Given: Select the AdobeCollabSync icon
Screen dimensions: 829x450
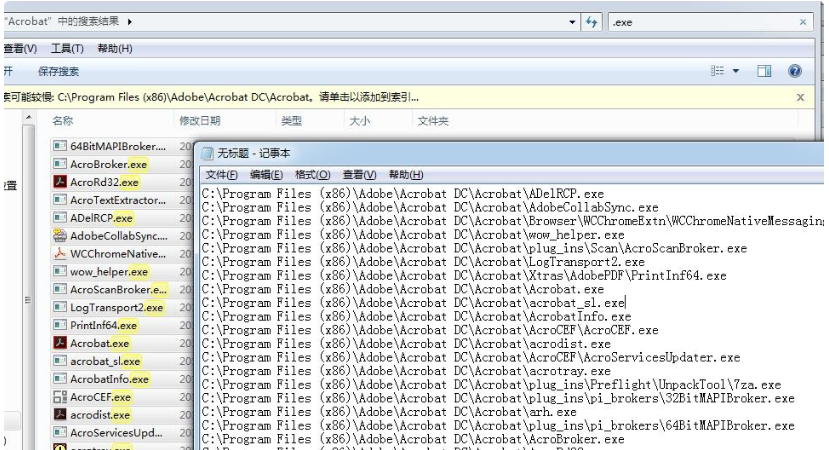Looking at the screenshot, I should tap(60, 235).
